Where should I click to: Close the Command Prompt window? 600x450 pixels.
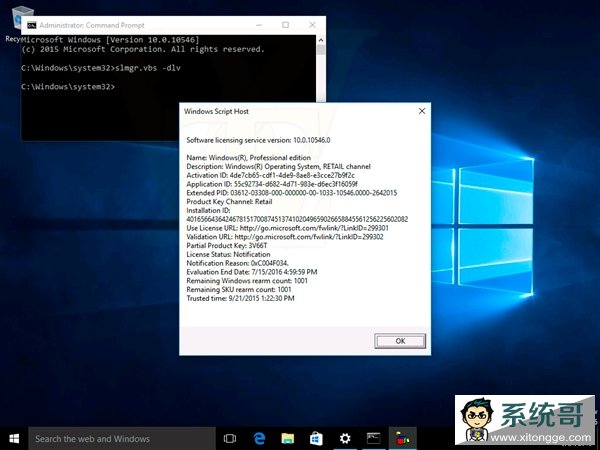(x=312, y=25)
